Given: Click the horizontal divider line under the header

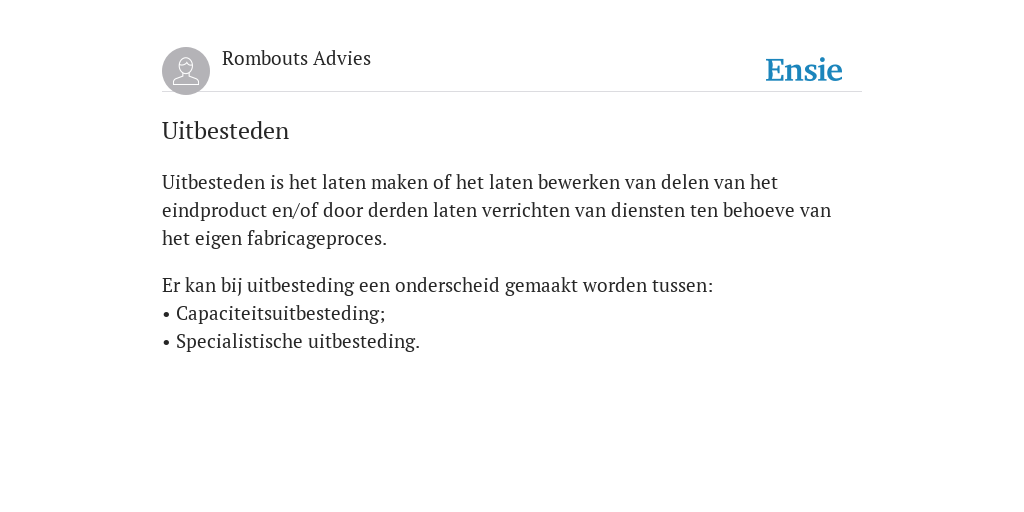Looking at the screenshot, I should click(x=512, y=92).
